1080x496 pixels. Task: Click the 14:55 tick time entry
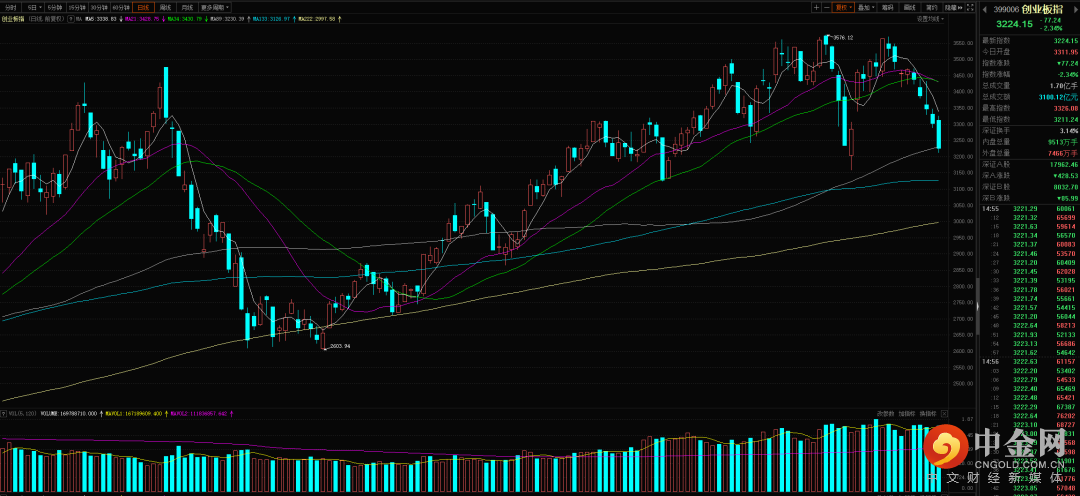click(989, 208)
